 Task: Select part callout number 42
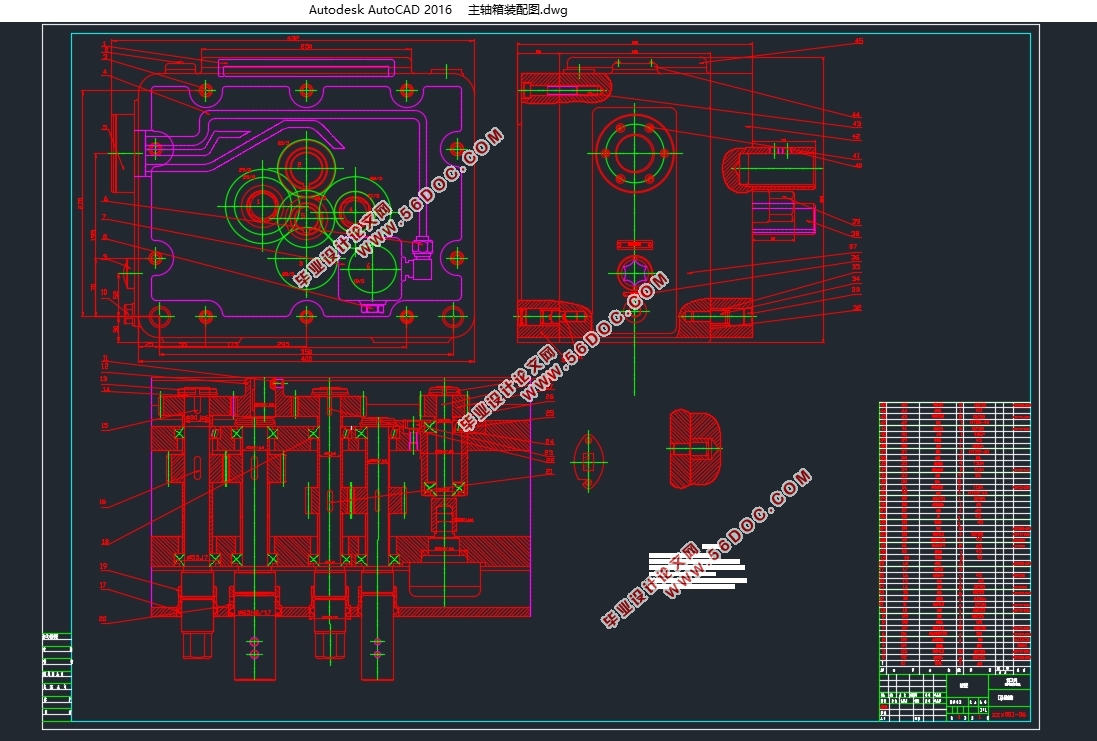coord(856,137)
